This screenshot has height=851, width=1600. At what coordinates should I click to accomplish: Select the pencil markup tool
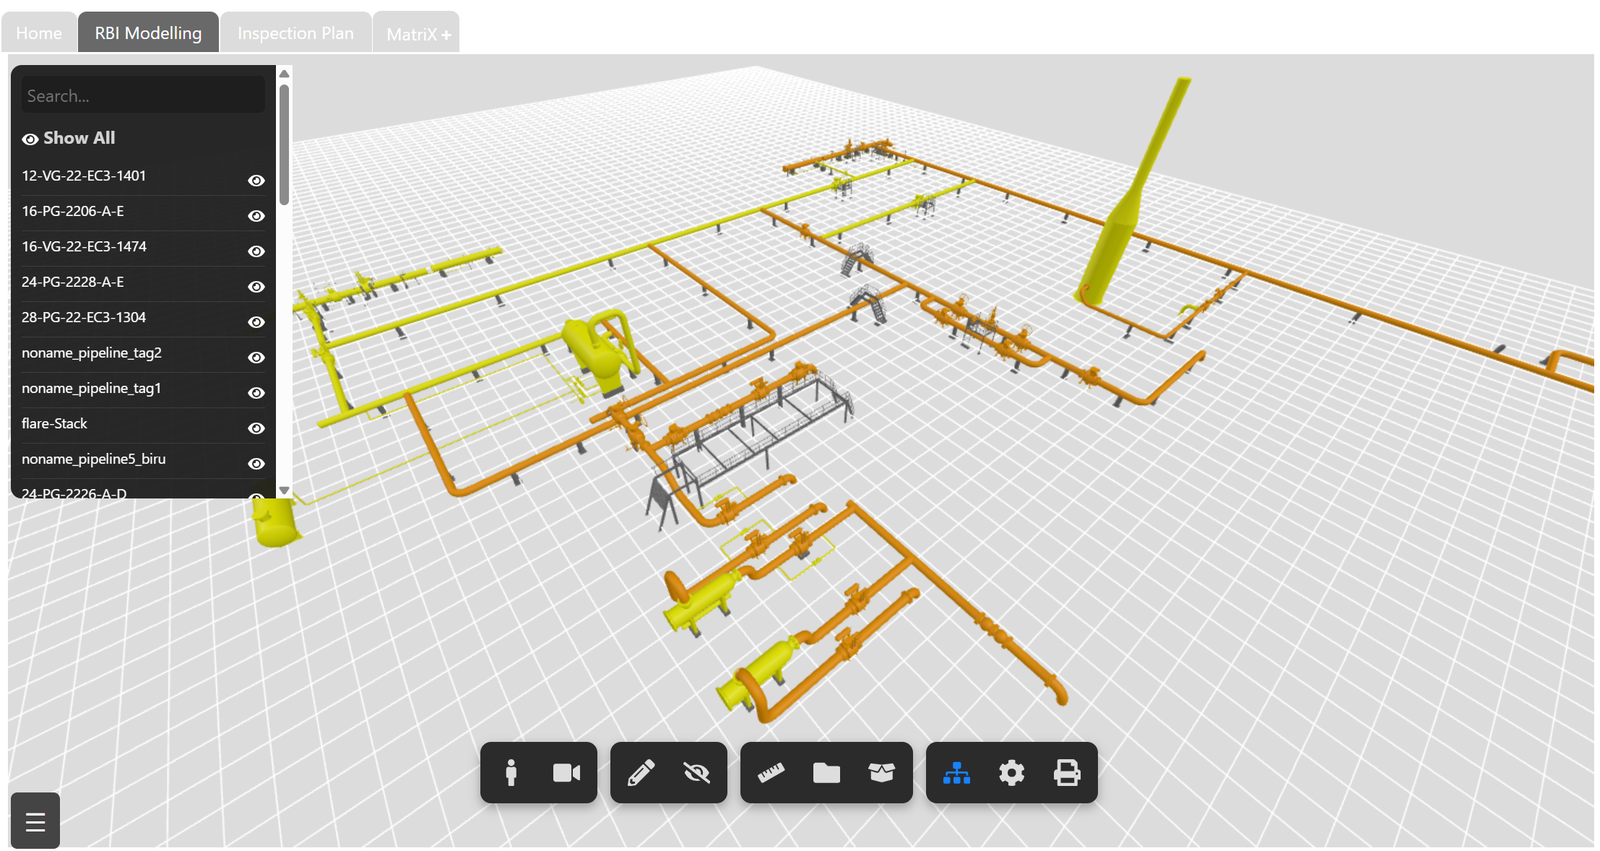641,773
